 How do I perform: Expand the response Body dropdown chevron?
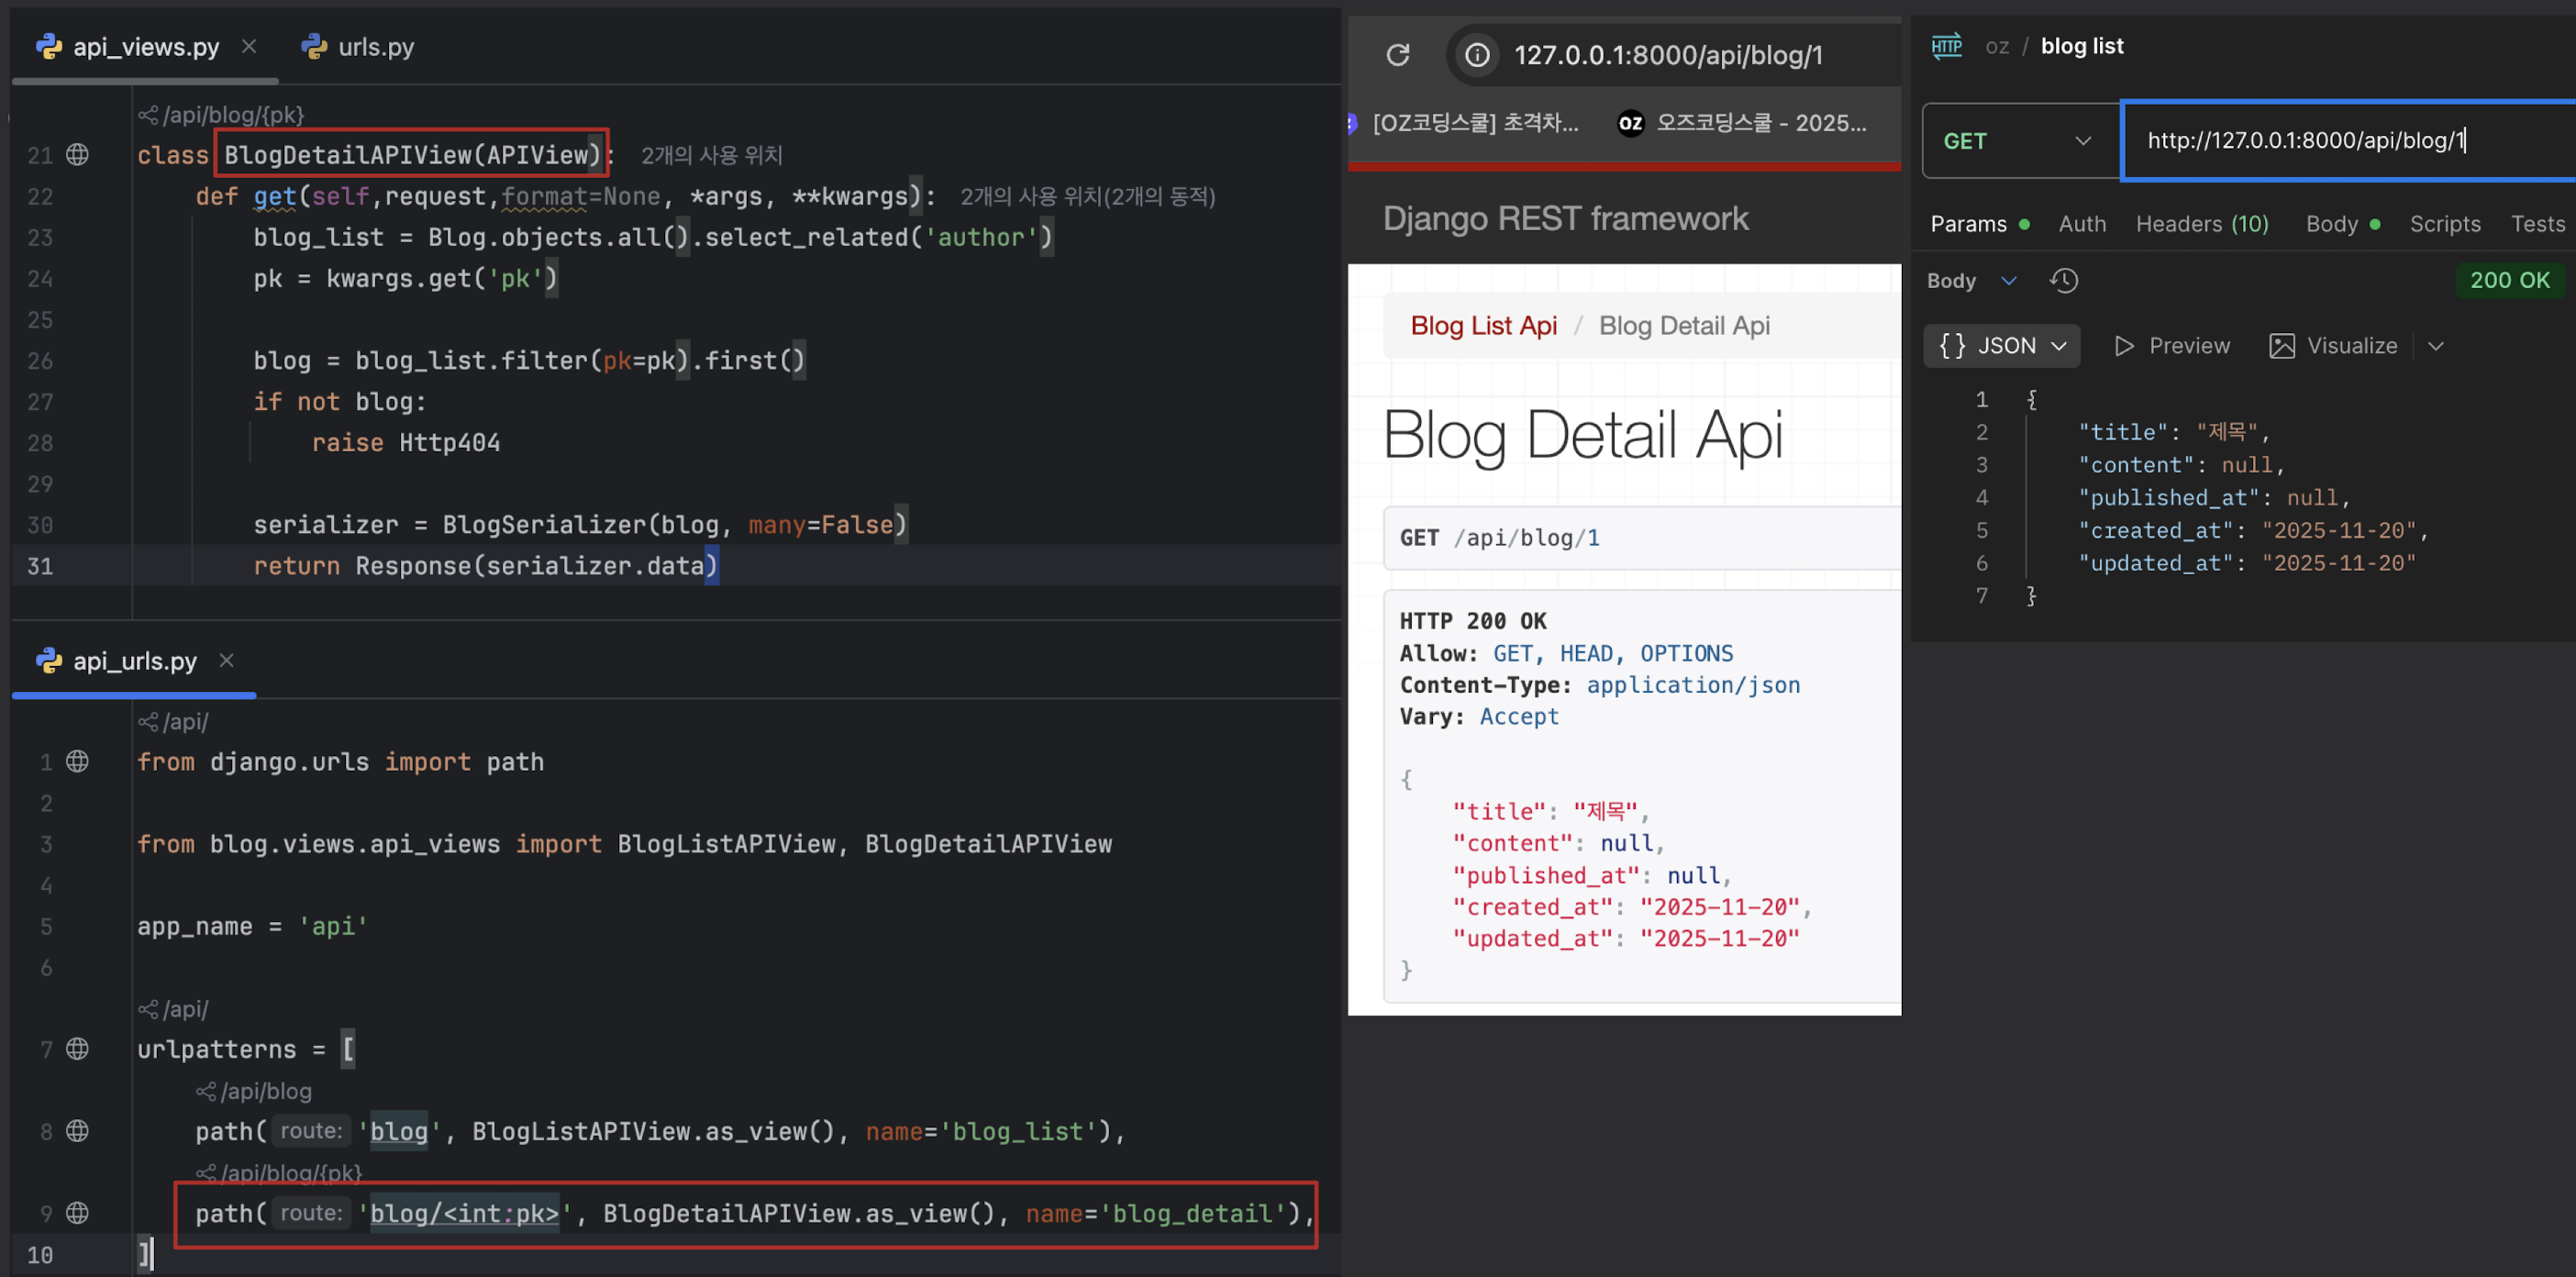[x=2008, y=281]
